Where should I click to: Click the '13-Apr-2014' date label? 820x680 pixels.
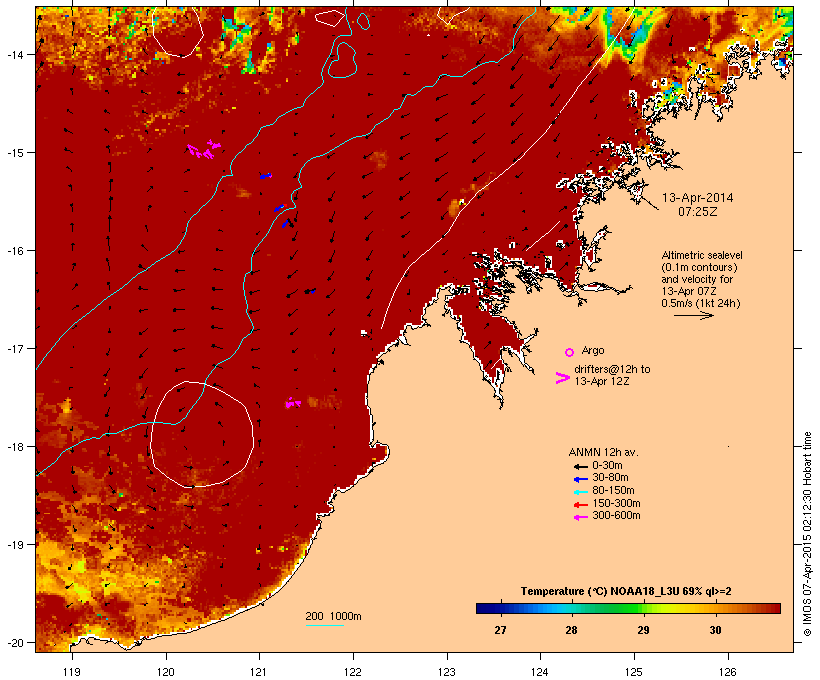[x=698, y=198]
